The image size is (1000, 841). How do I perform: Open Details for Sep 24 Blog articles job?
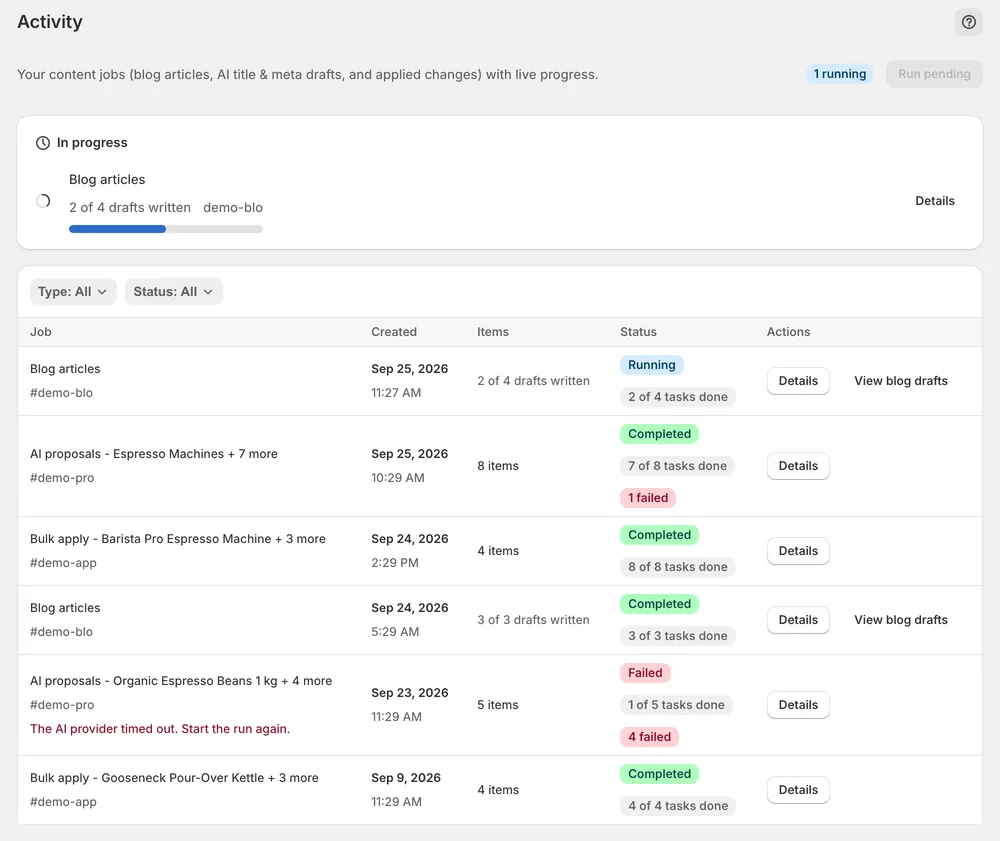(798, 620)
